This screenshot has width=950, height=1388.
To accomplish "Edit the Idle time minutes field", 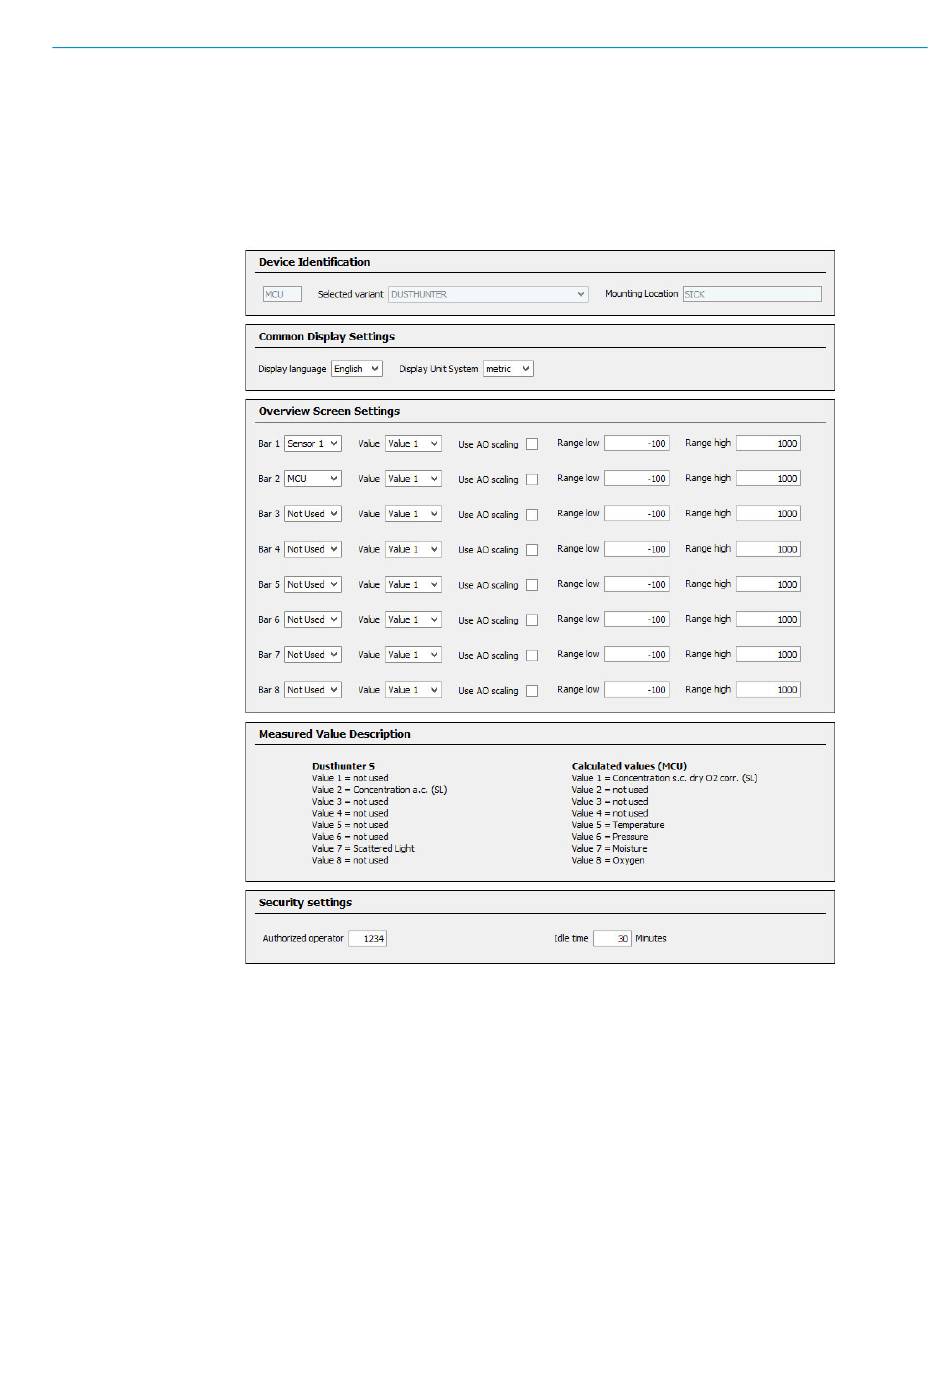I will click(x=612, y=939).
